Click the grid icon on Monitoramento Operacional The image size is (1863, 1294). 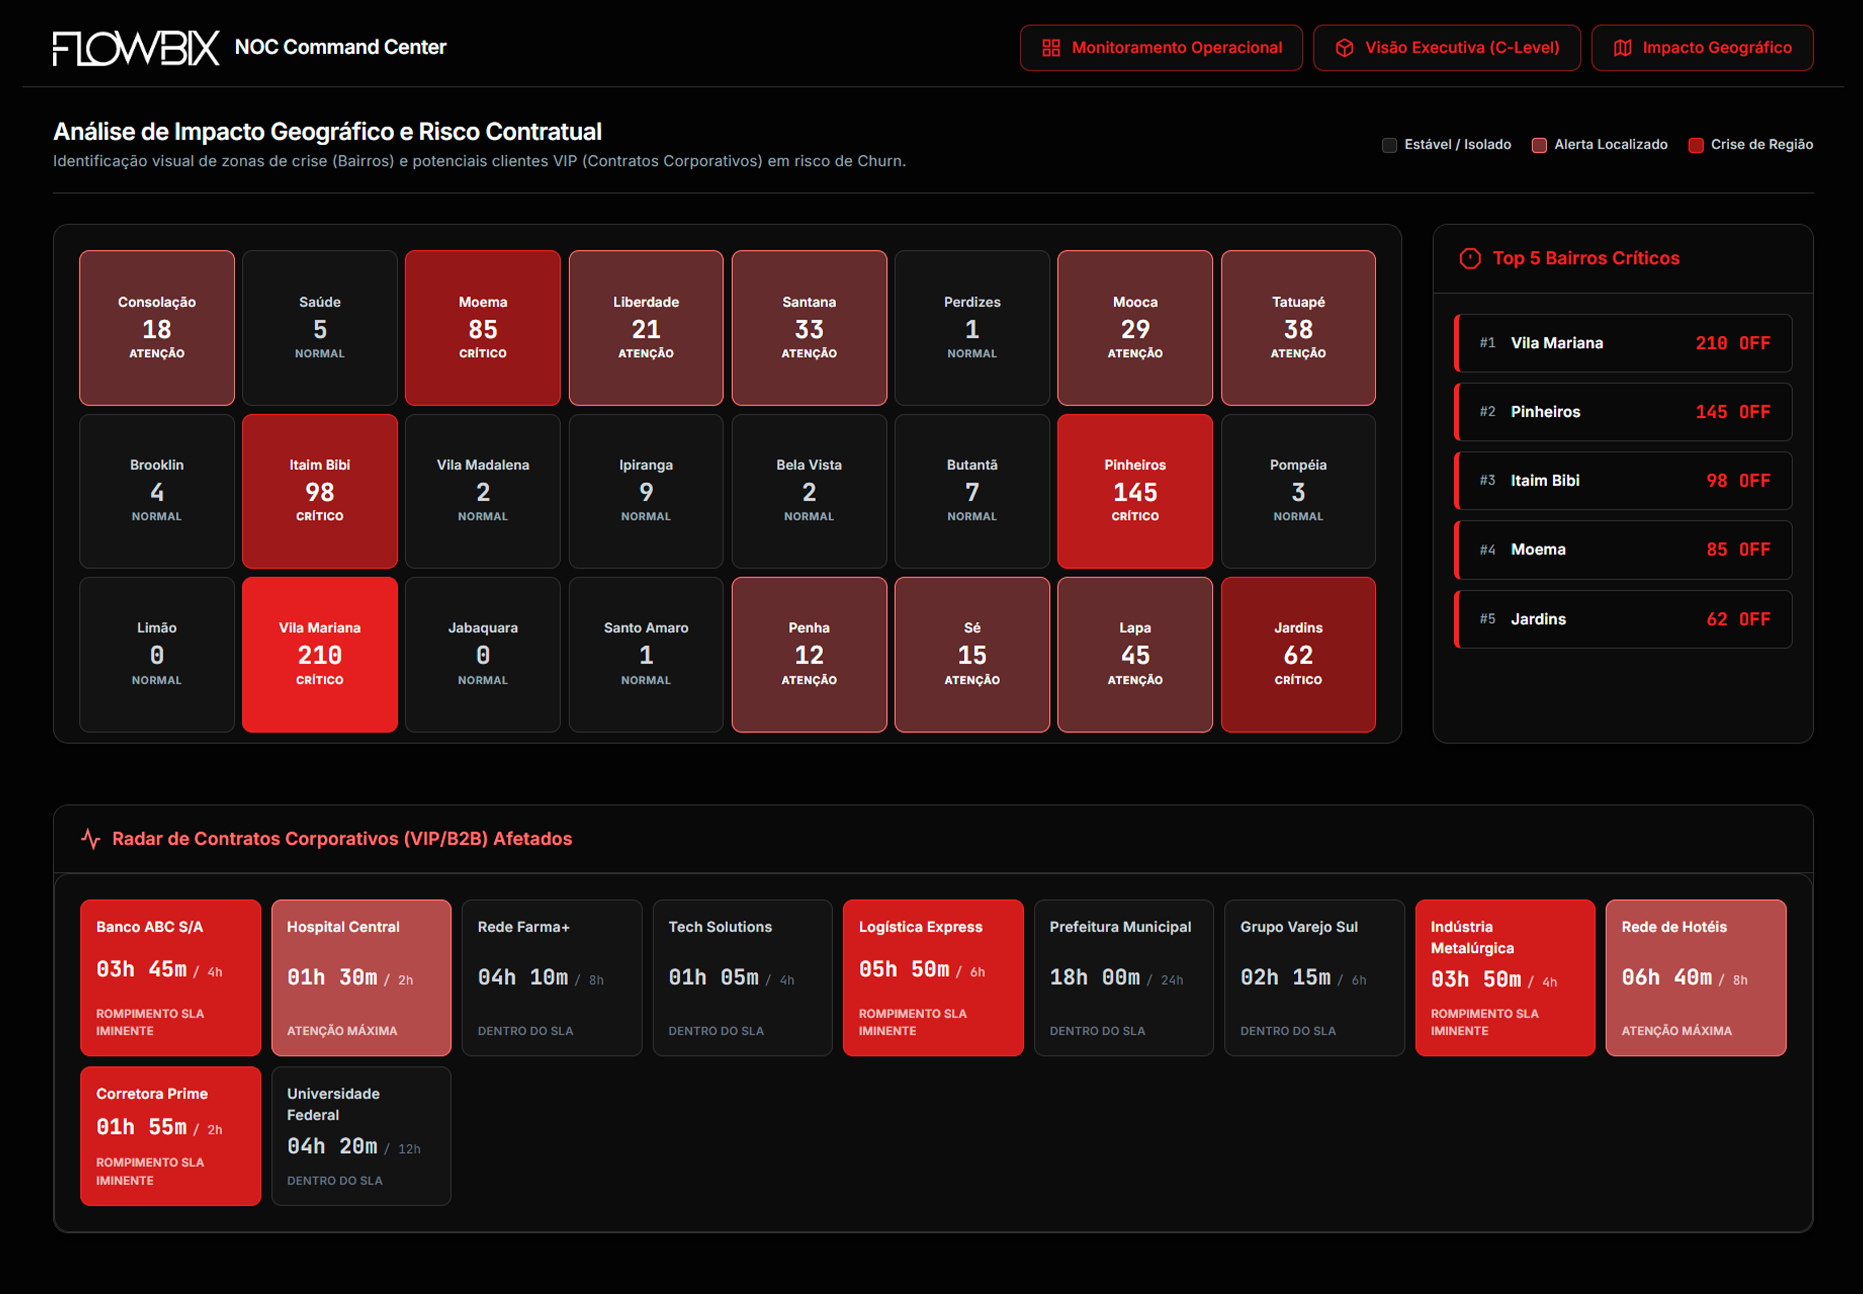pos(1051,47)
